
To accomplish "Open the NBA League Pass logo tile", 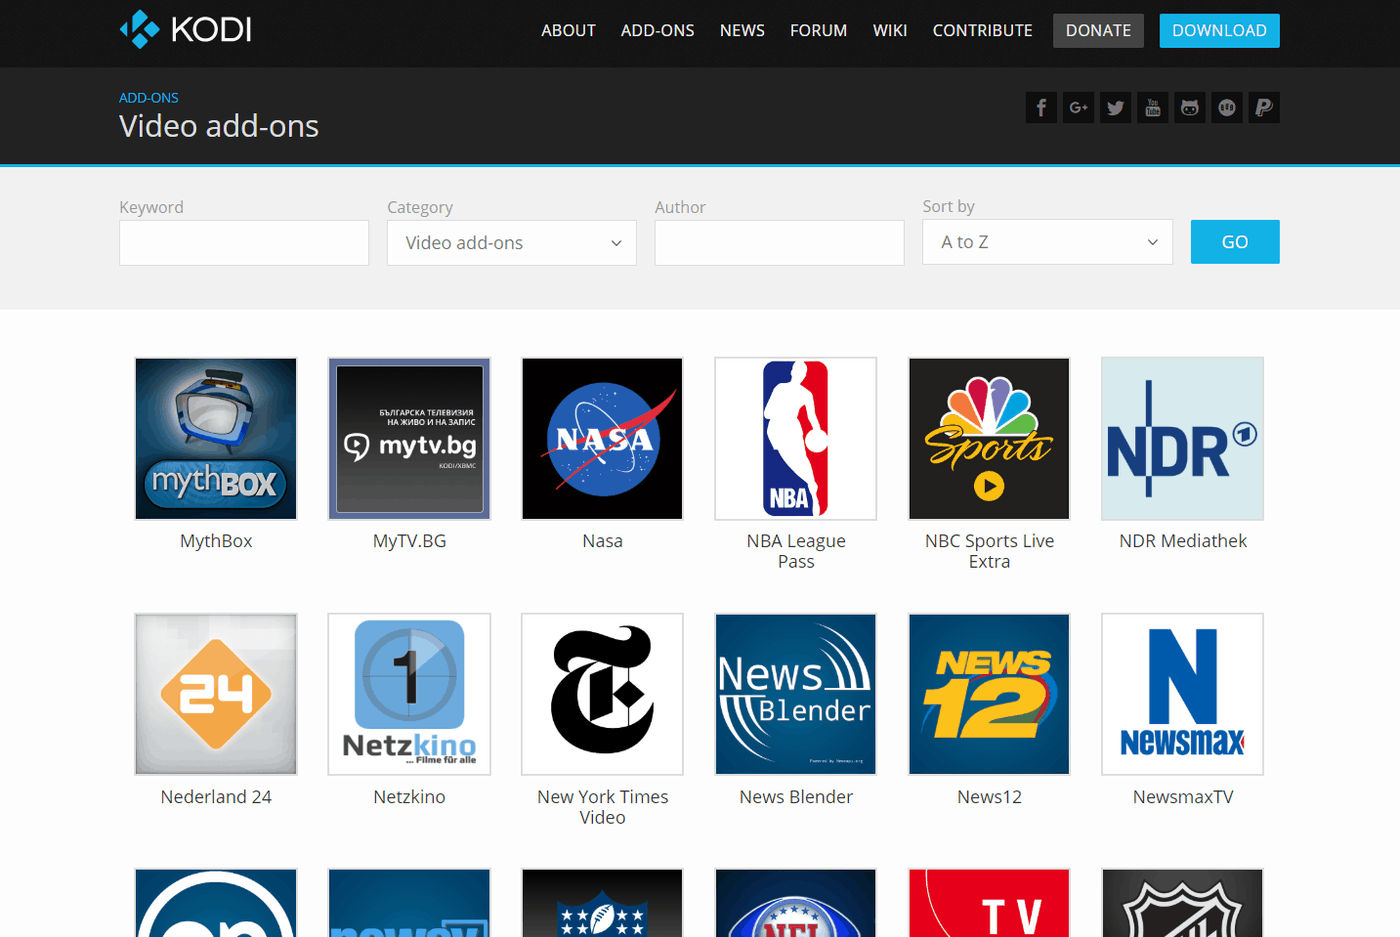I will click(x=796, y=439).
